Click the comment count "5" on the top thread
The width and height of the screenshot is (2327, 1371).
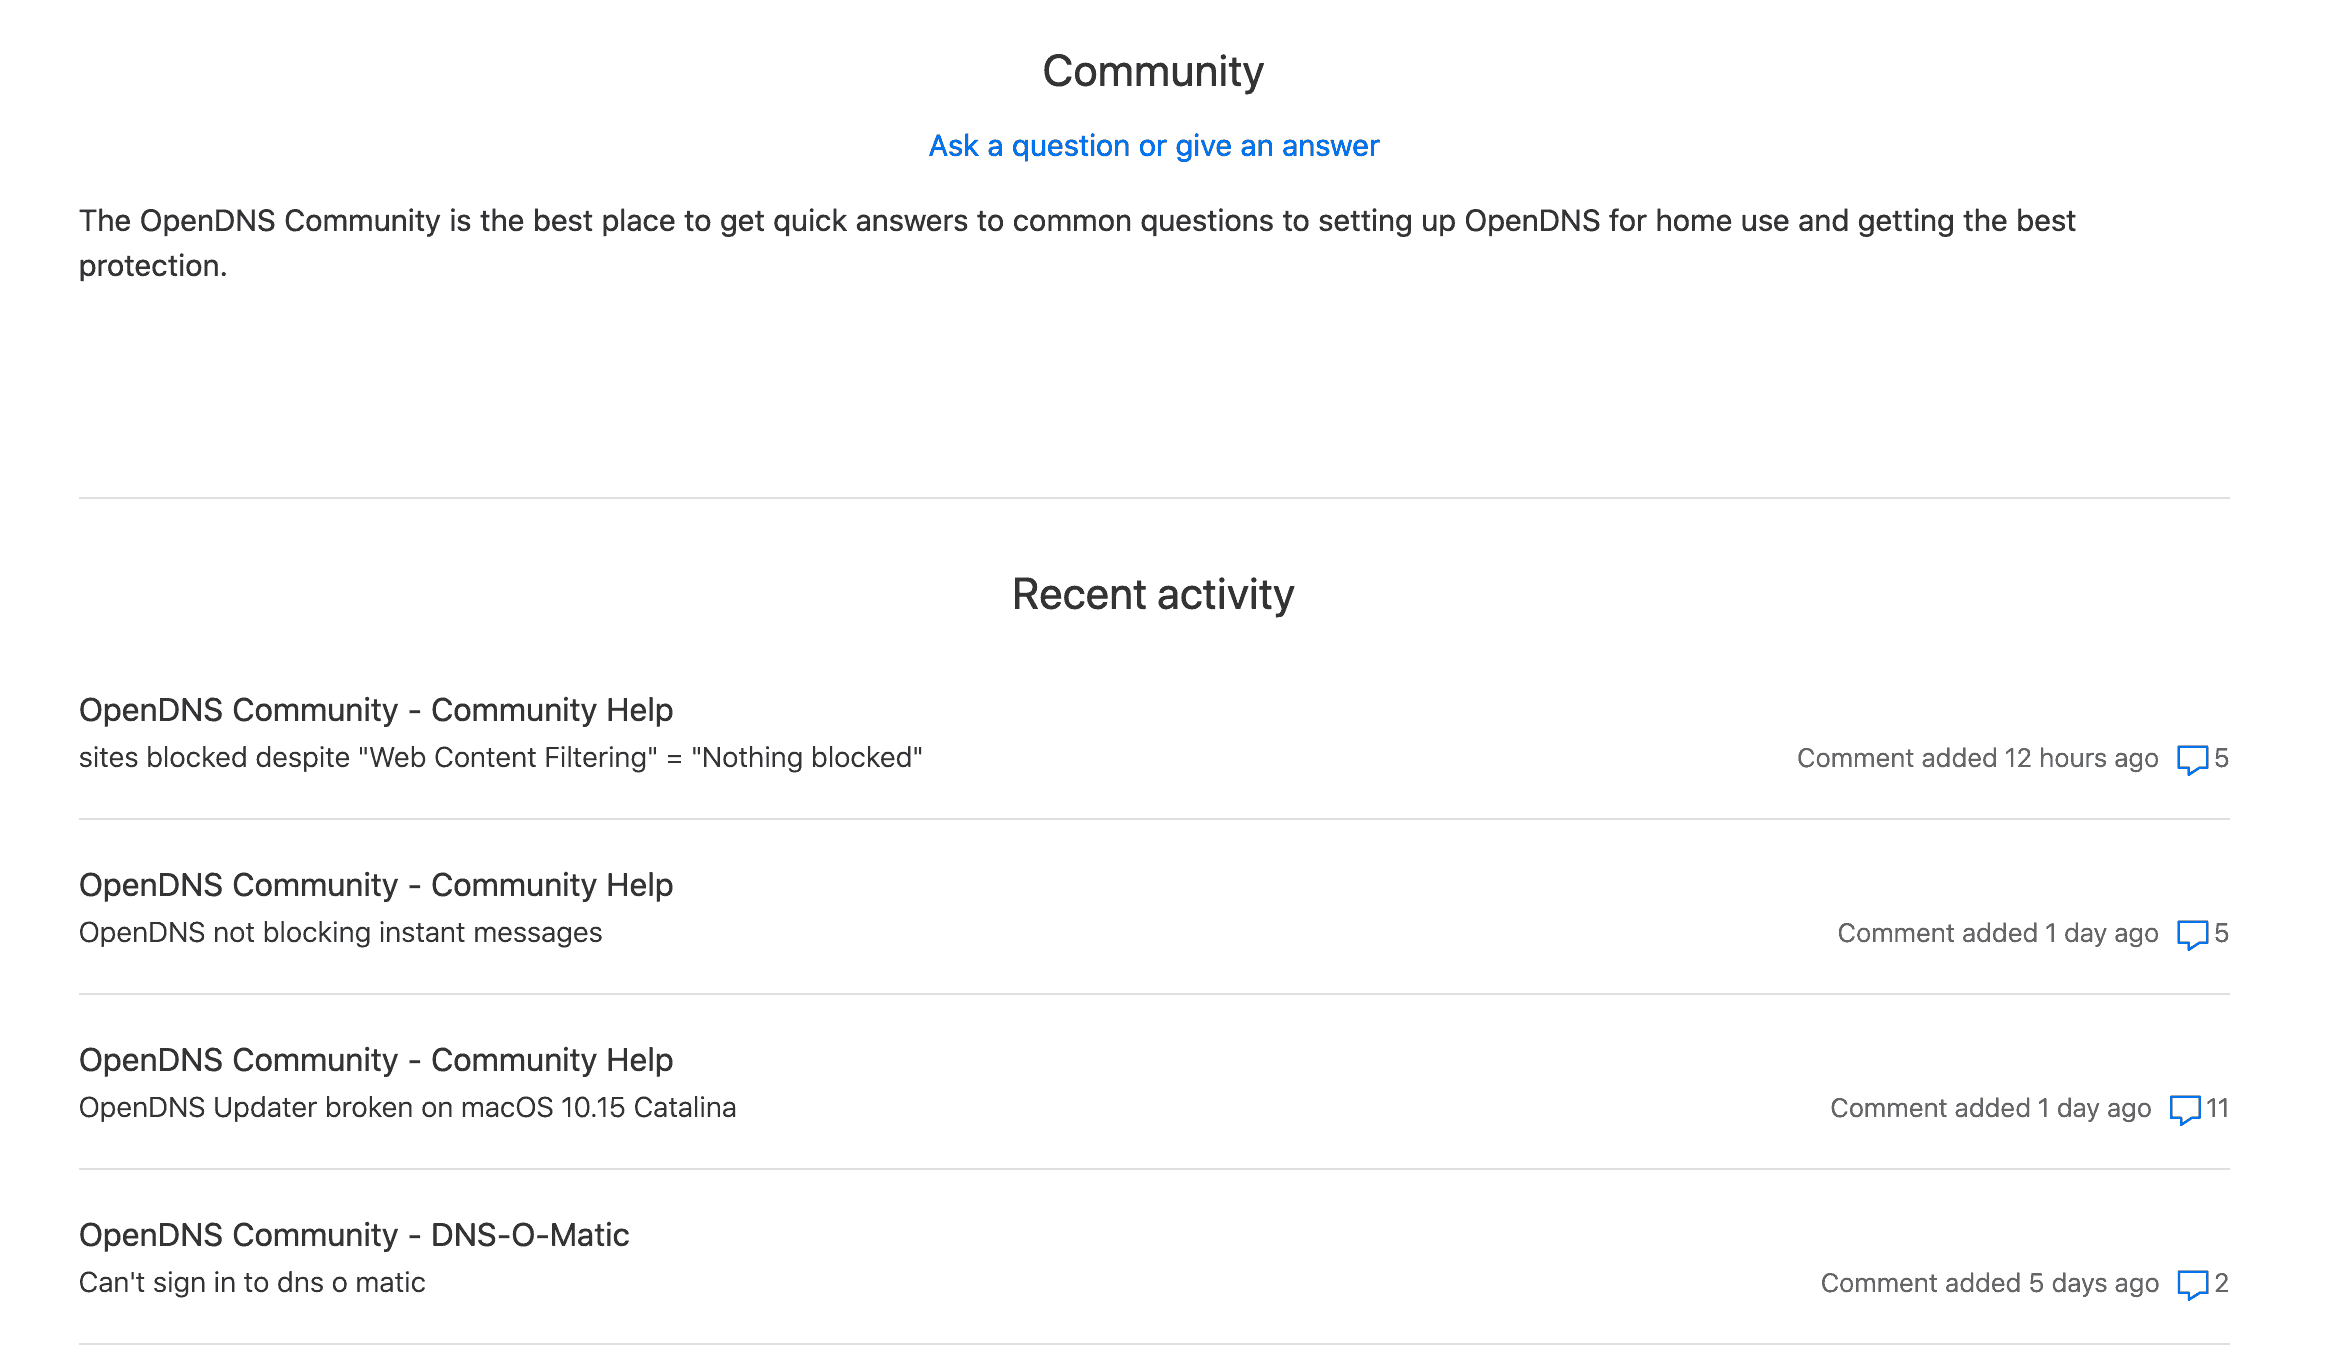pos(2222,759)
